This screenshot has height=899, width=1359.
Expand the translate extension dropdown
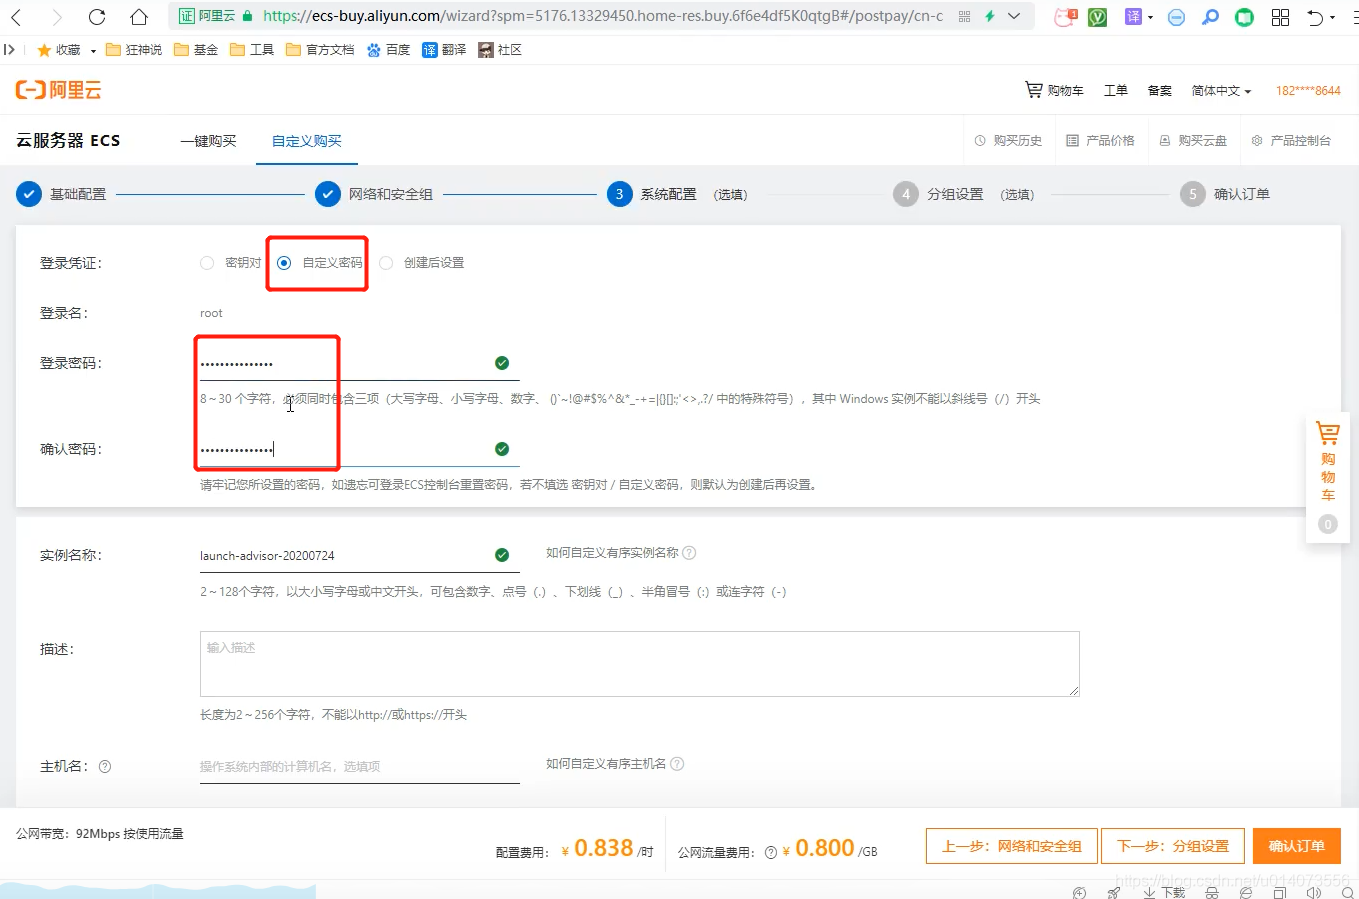click(1151, 17)
